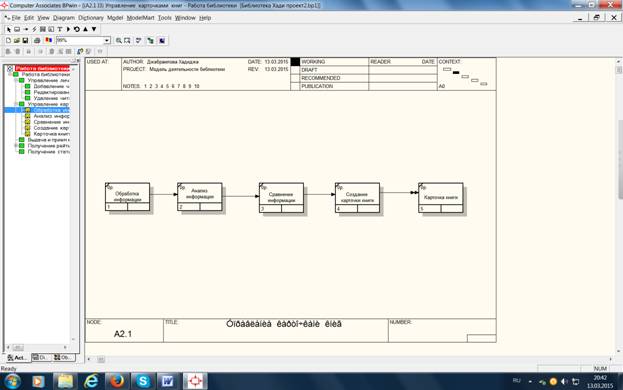Open the color palette toolbar icon
623x390 pixels.
point(48,41)
